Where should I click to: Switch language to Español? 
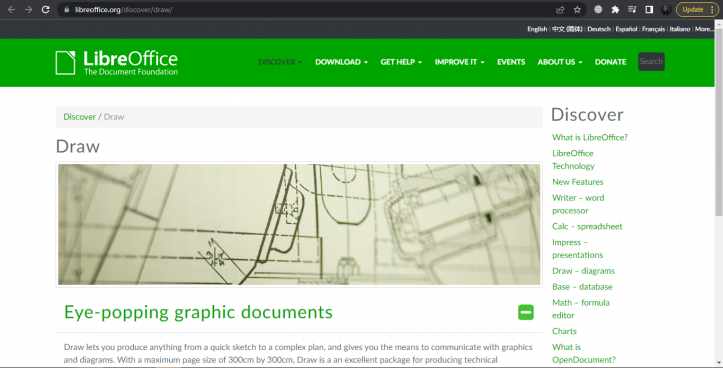coord(626,29)
